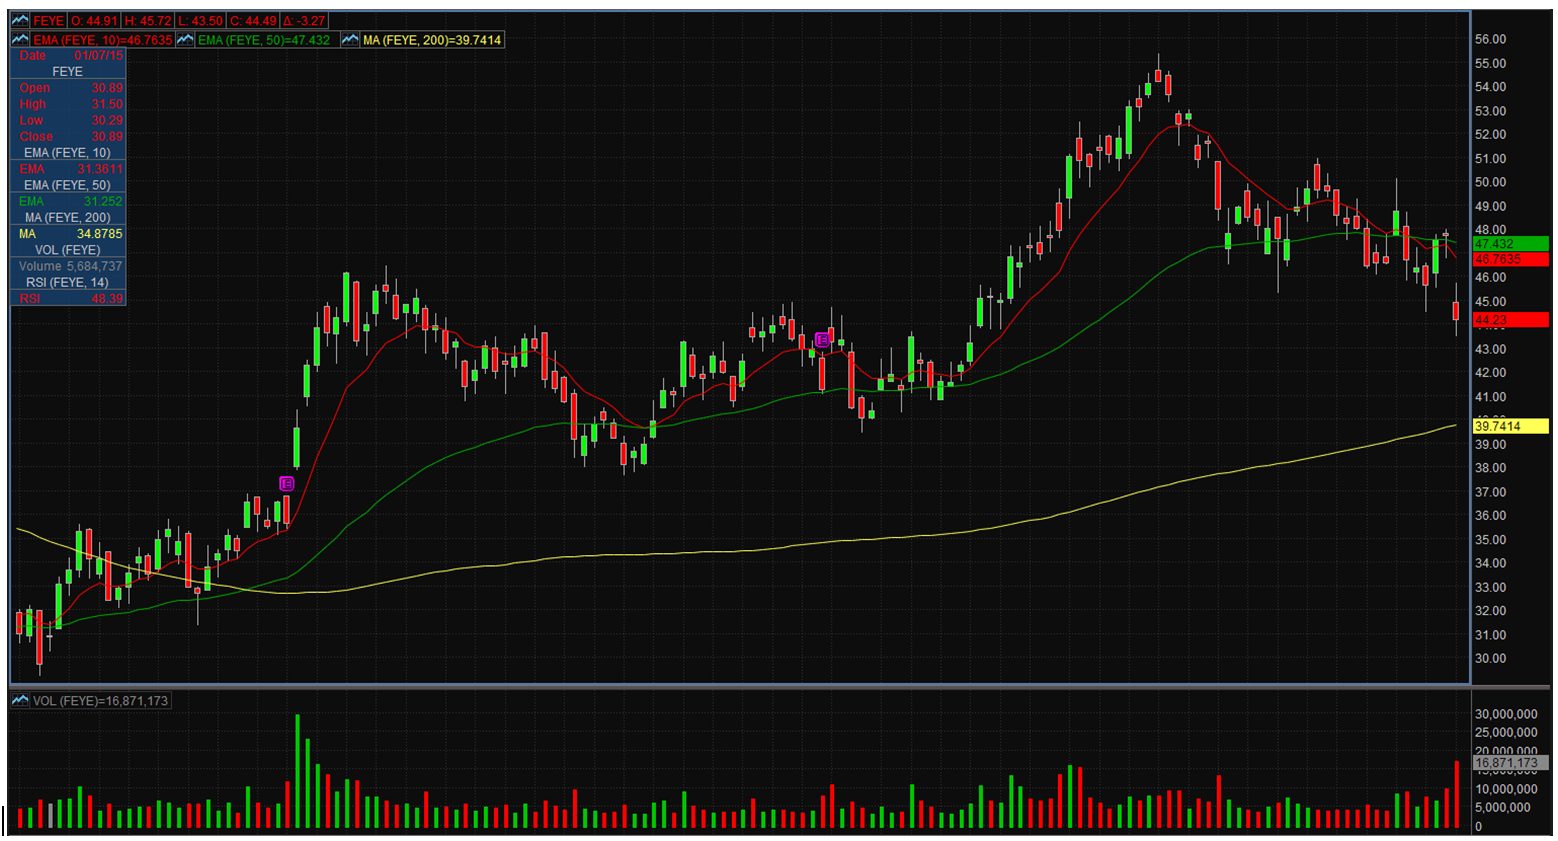
Task: Click the 56.00 label on the price axis
Action: [x=1490, y=39]
